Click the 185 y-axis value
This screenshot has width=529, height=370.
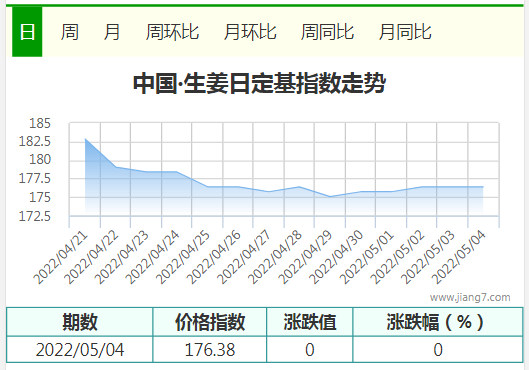point(40,123)
